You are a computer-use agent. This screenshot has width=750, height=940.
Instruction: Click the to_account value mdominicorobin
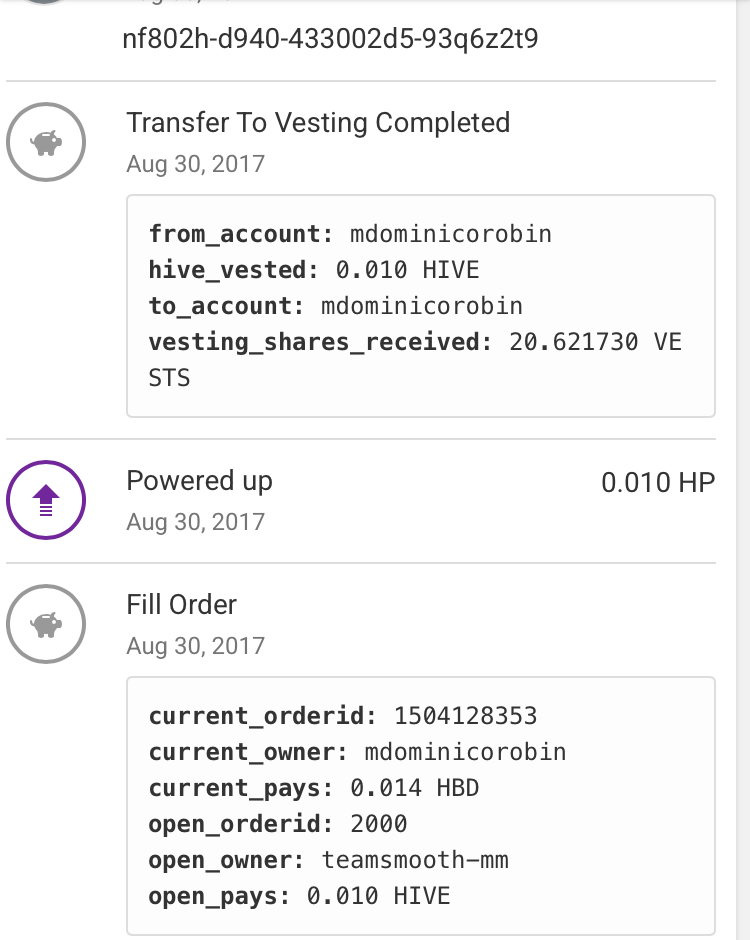[422, 306]
